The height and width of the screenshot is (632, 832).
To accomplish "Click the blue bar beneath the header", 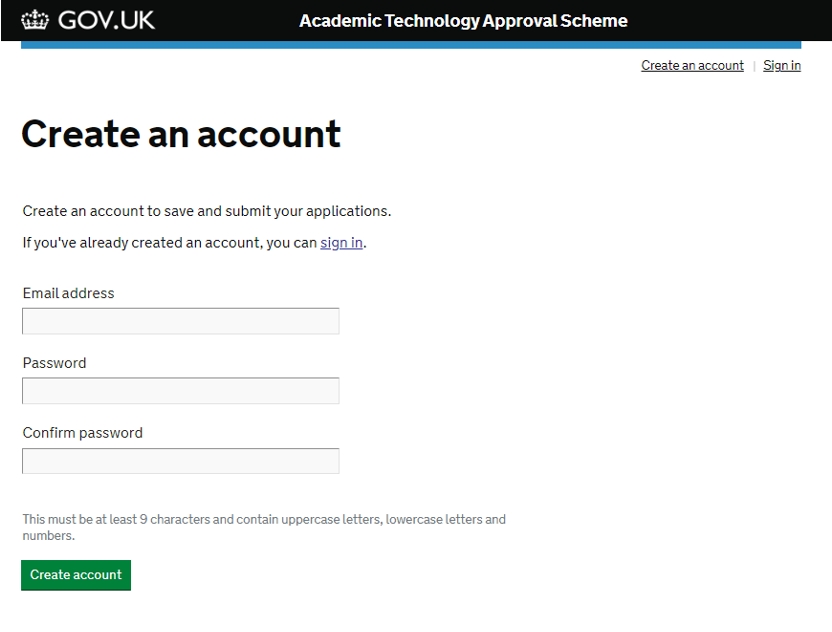I will point(411,45).
